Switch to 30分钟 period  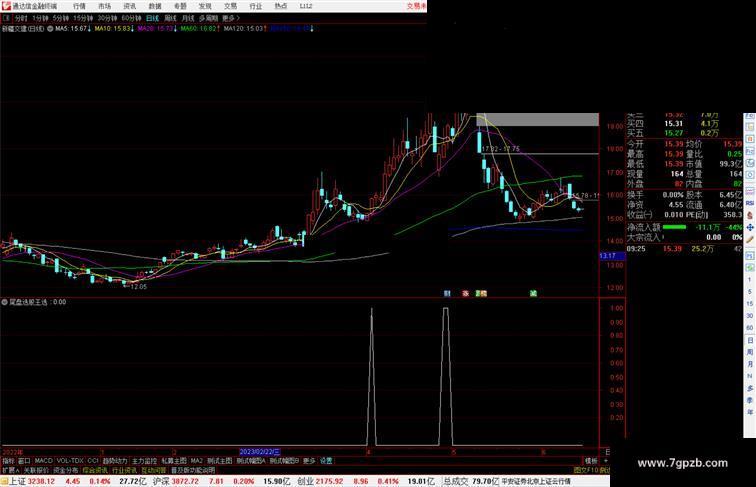pos(107,18)
